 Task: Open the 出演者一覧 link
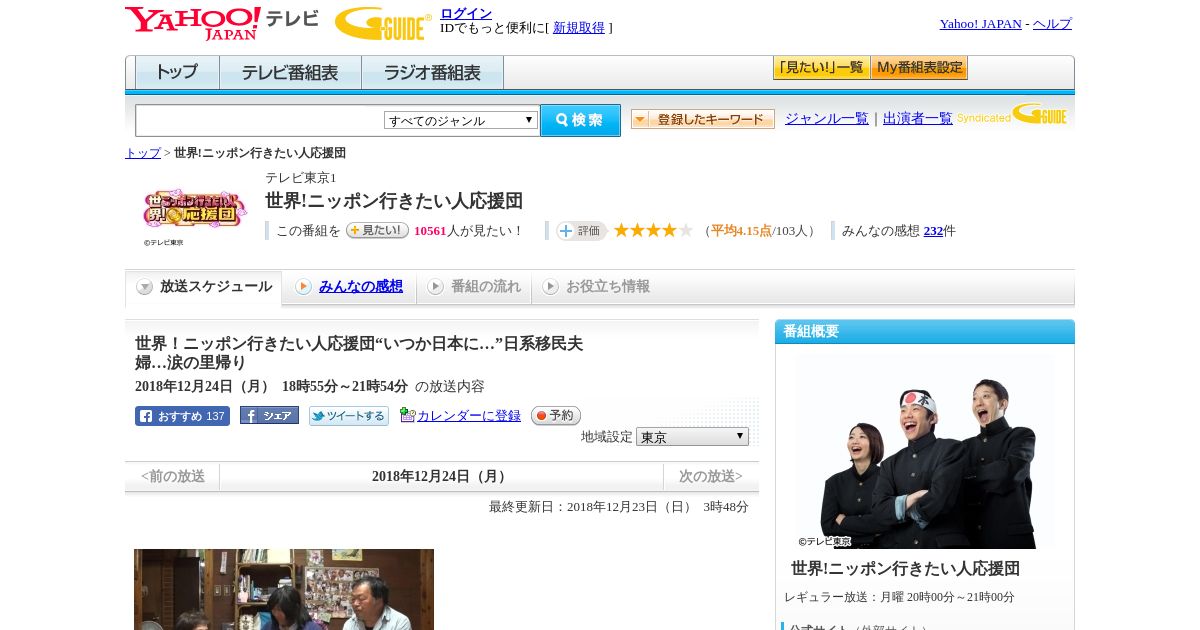pos(918,118)
